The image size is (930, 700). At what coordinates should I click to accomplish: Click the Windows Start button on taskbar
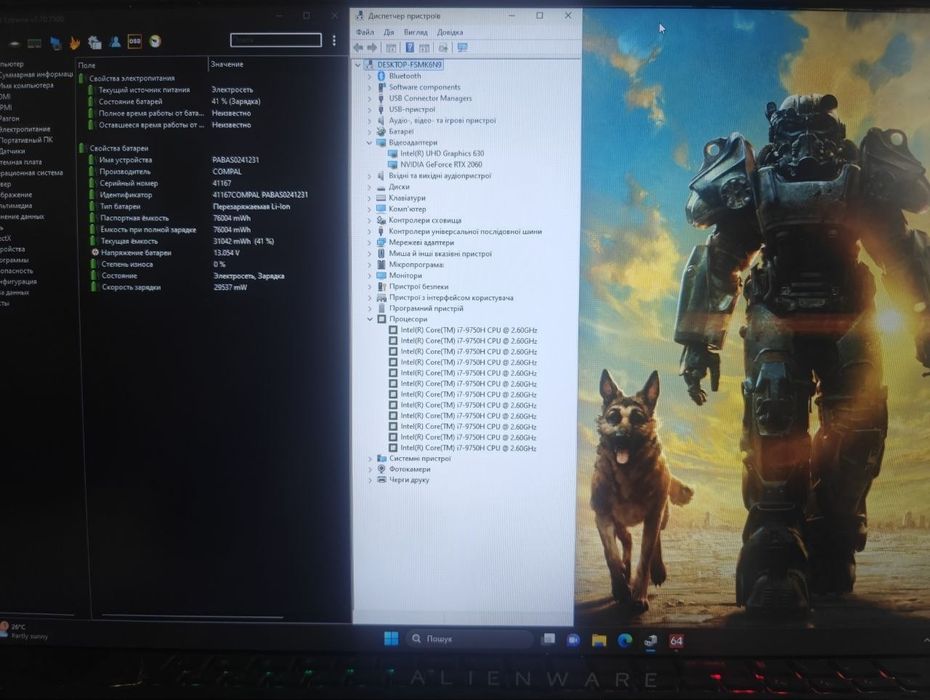click(x=391, y=639)
